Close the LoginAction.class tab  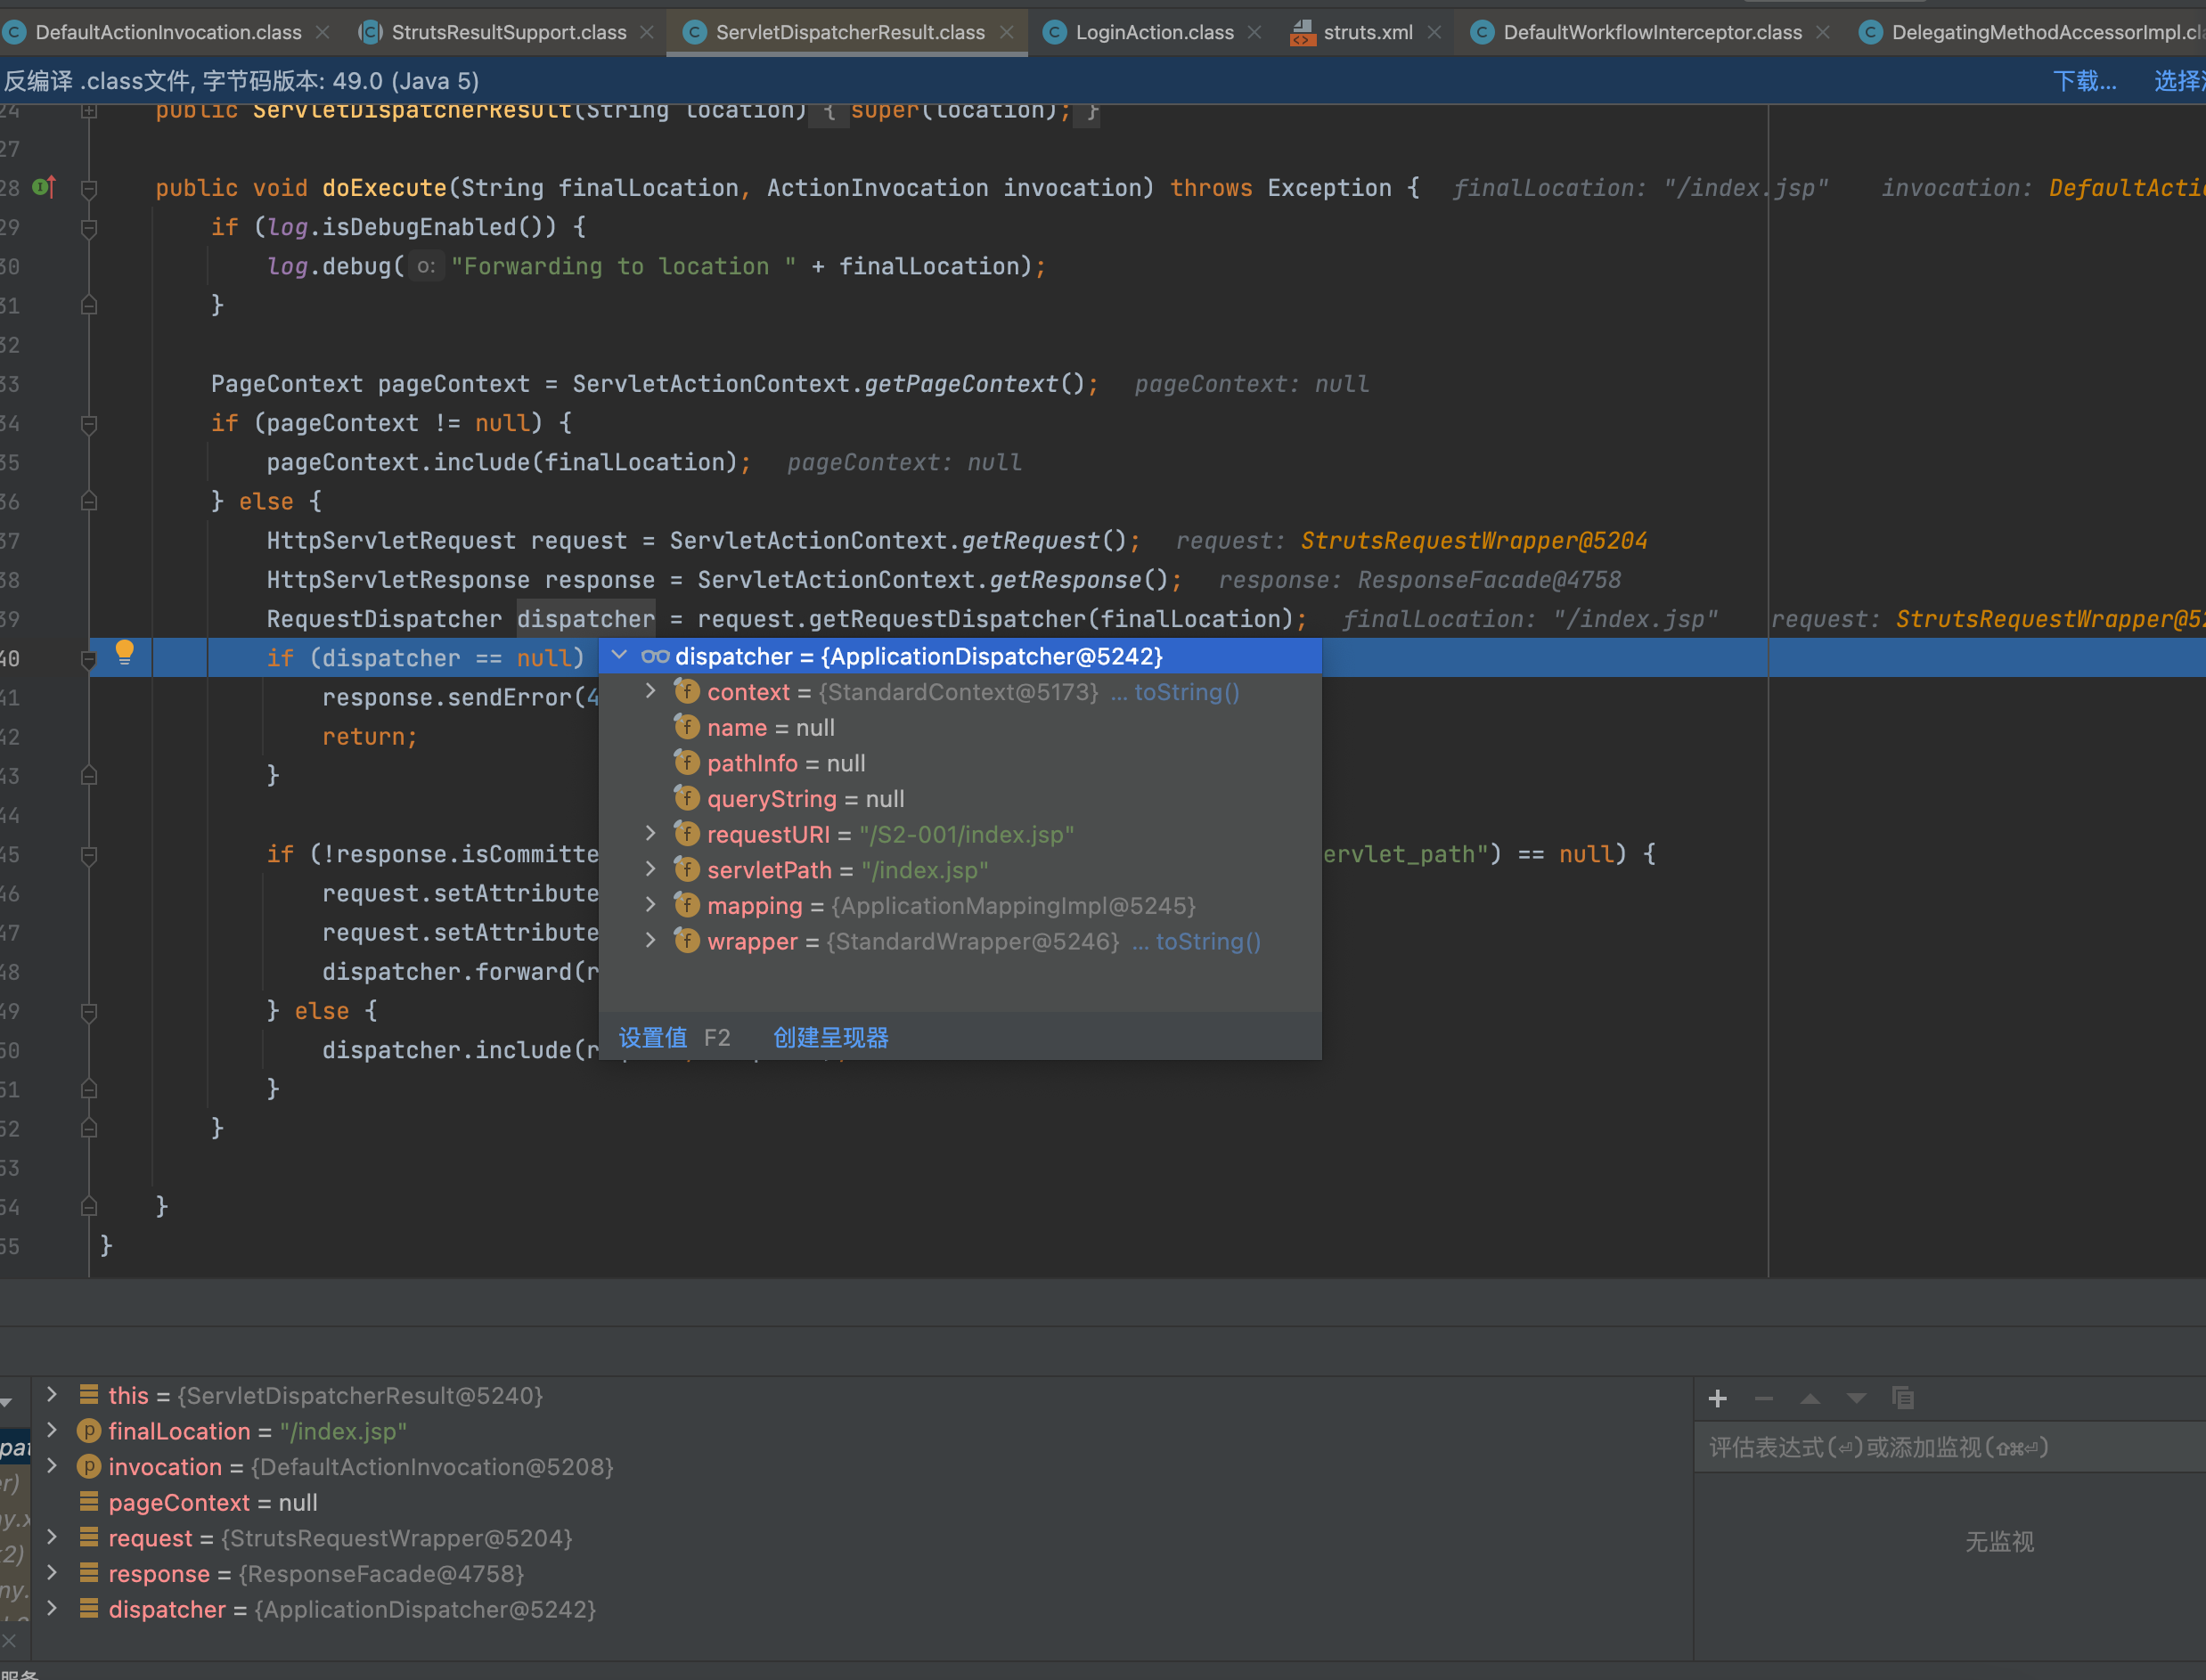tap(1255, 32)
